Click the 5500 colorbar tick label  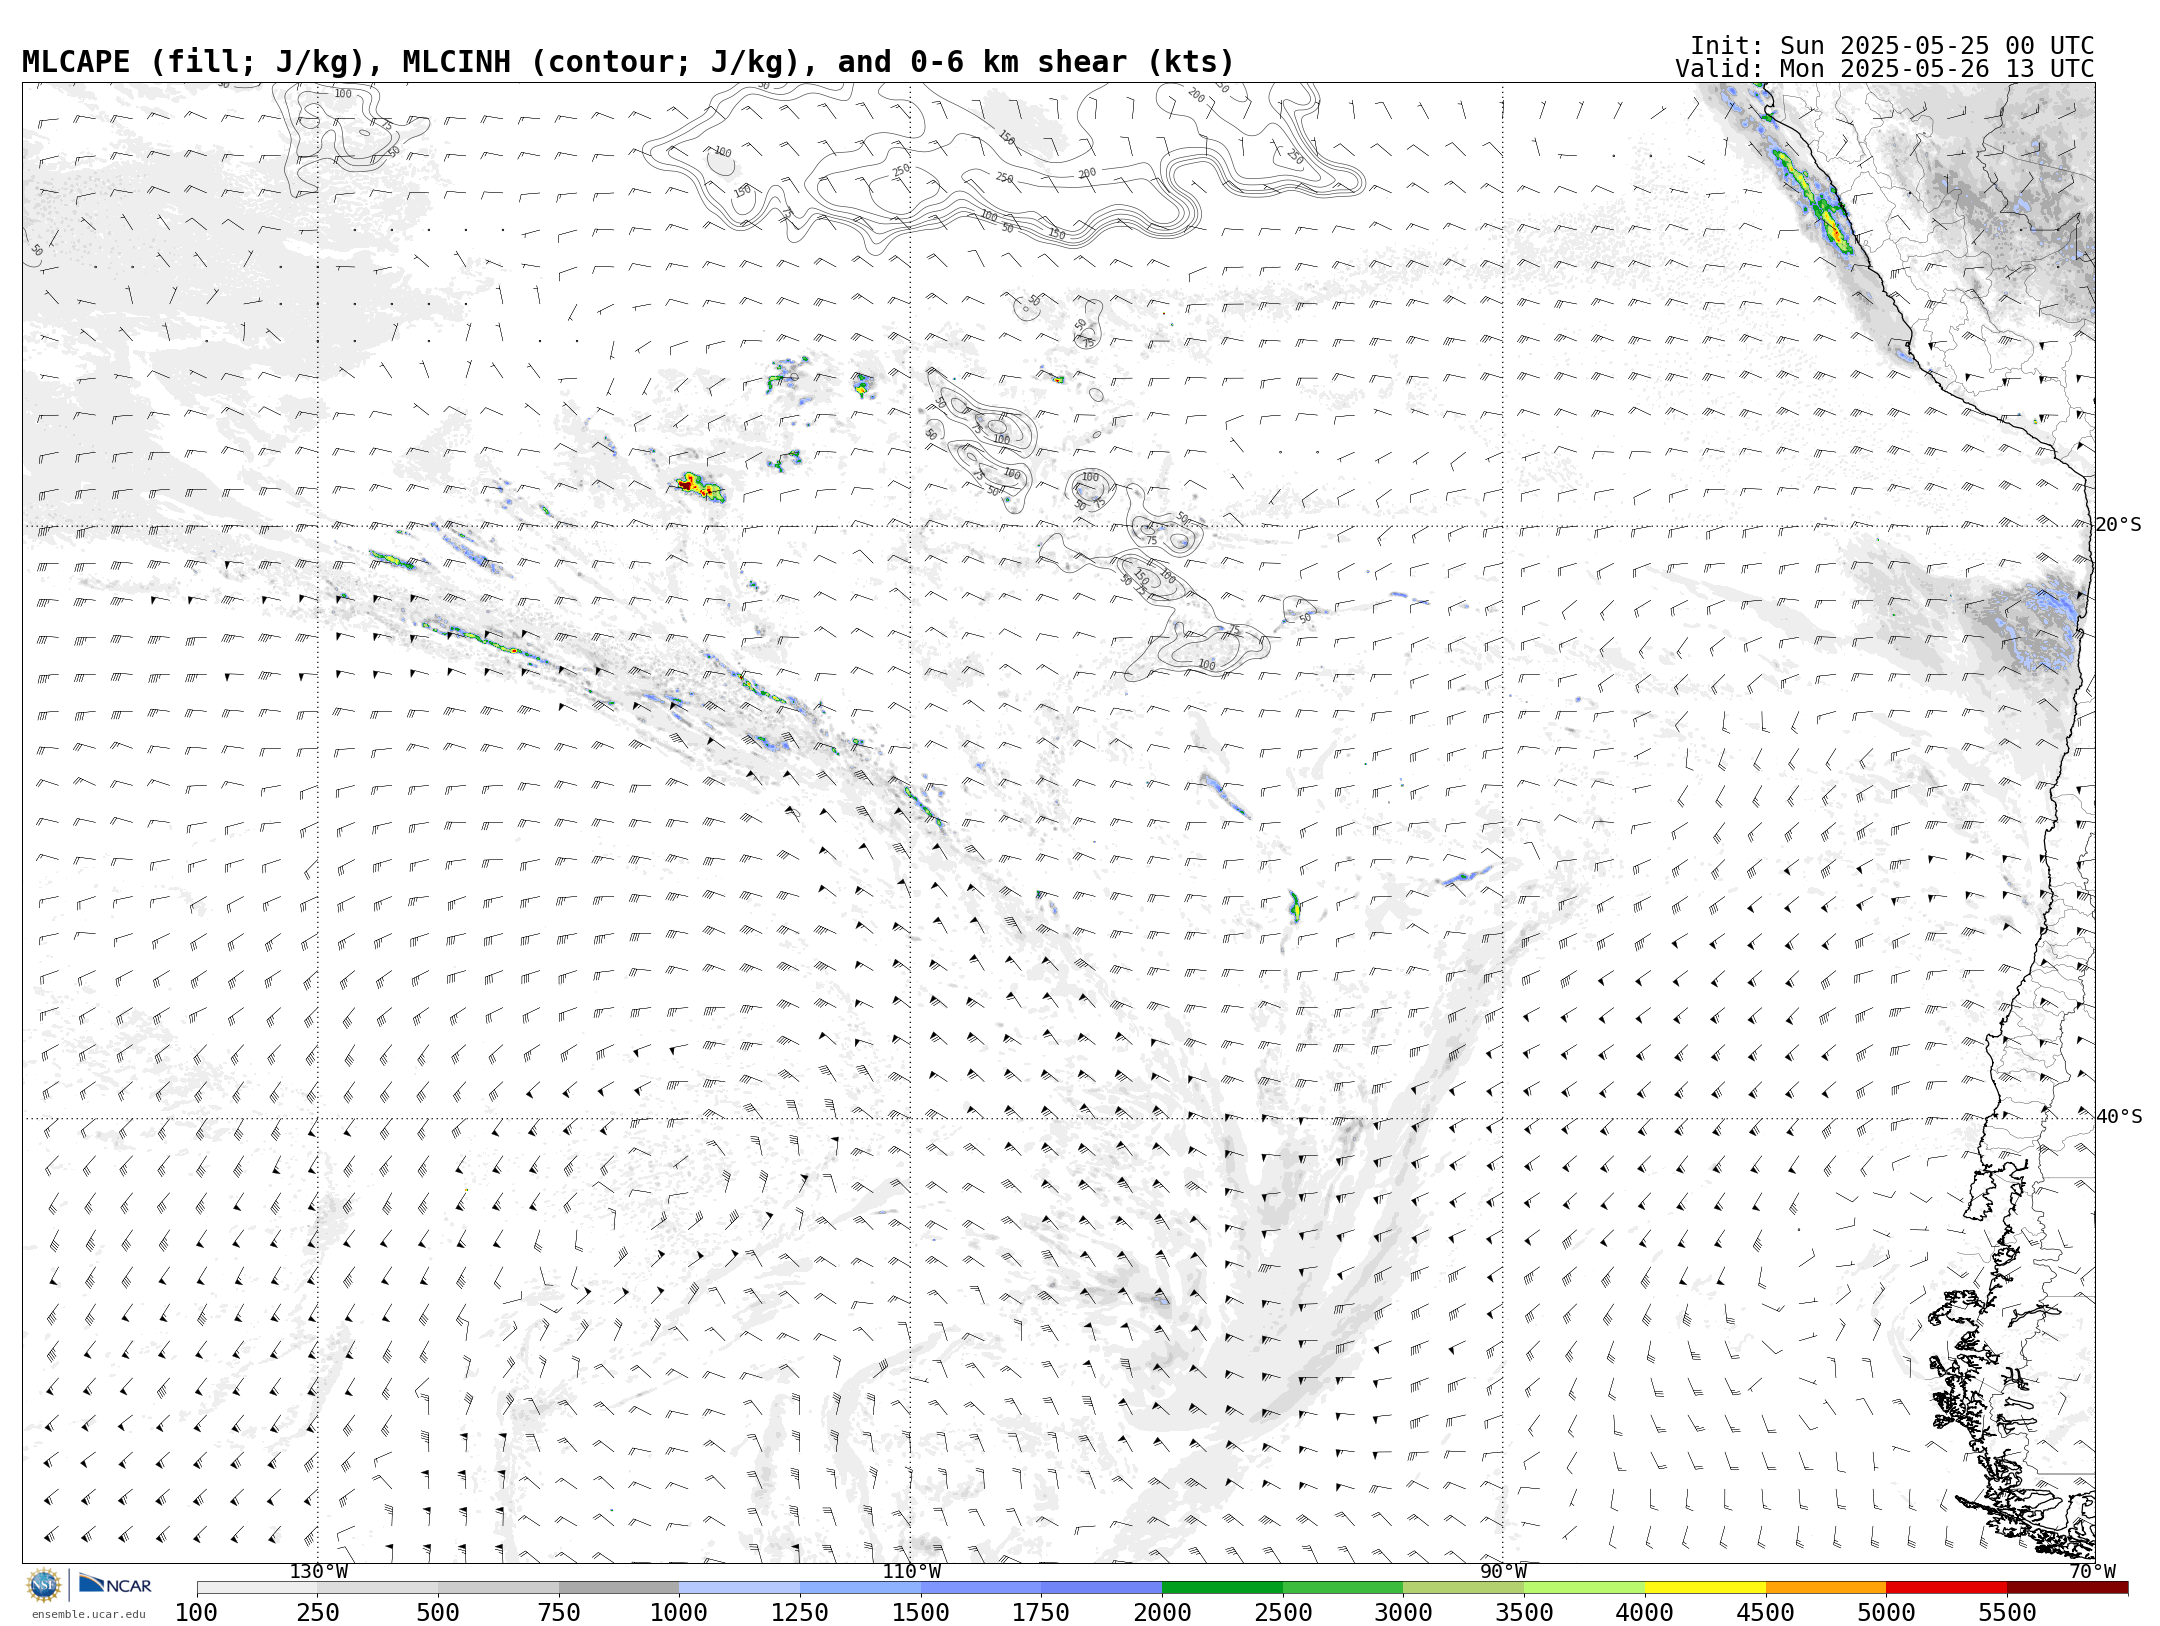point(2007,1613)
